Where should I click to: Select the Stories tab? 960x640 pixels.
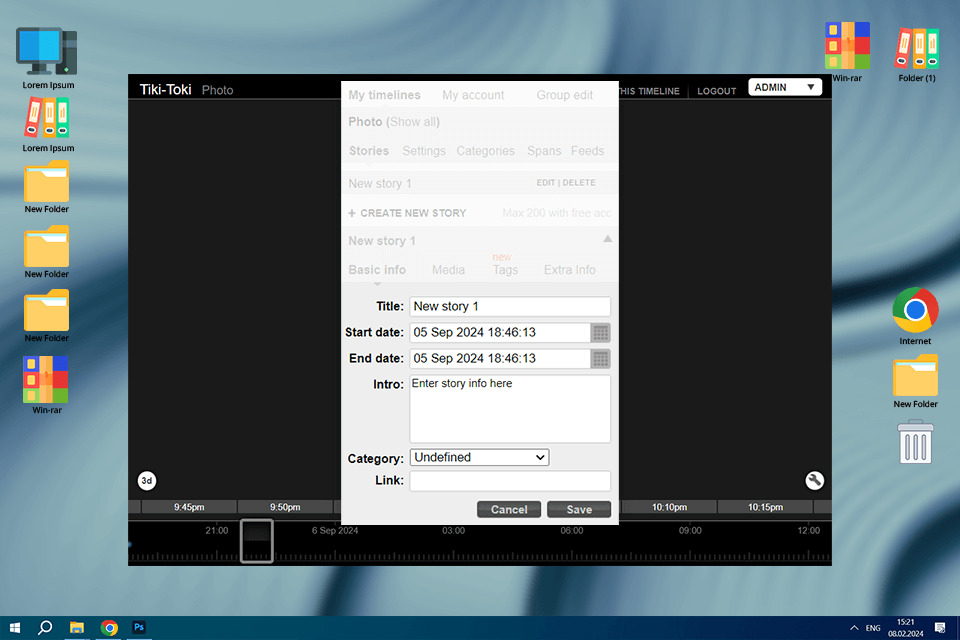(369, 151)
